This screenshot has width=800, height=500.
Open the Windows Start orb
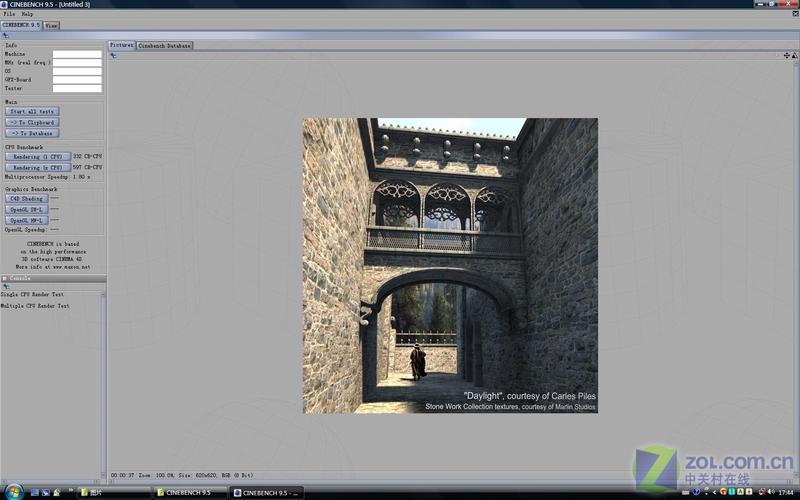14,492
